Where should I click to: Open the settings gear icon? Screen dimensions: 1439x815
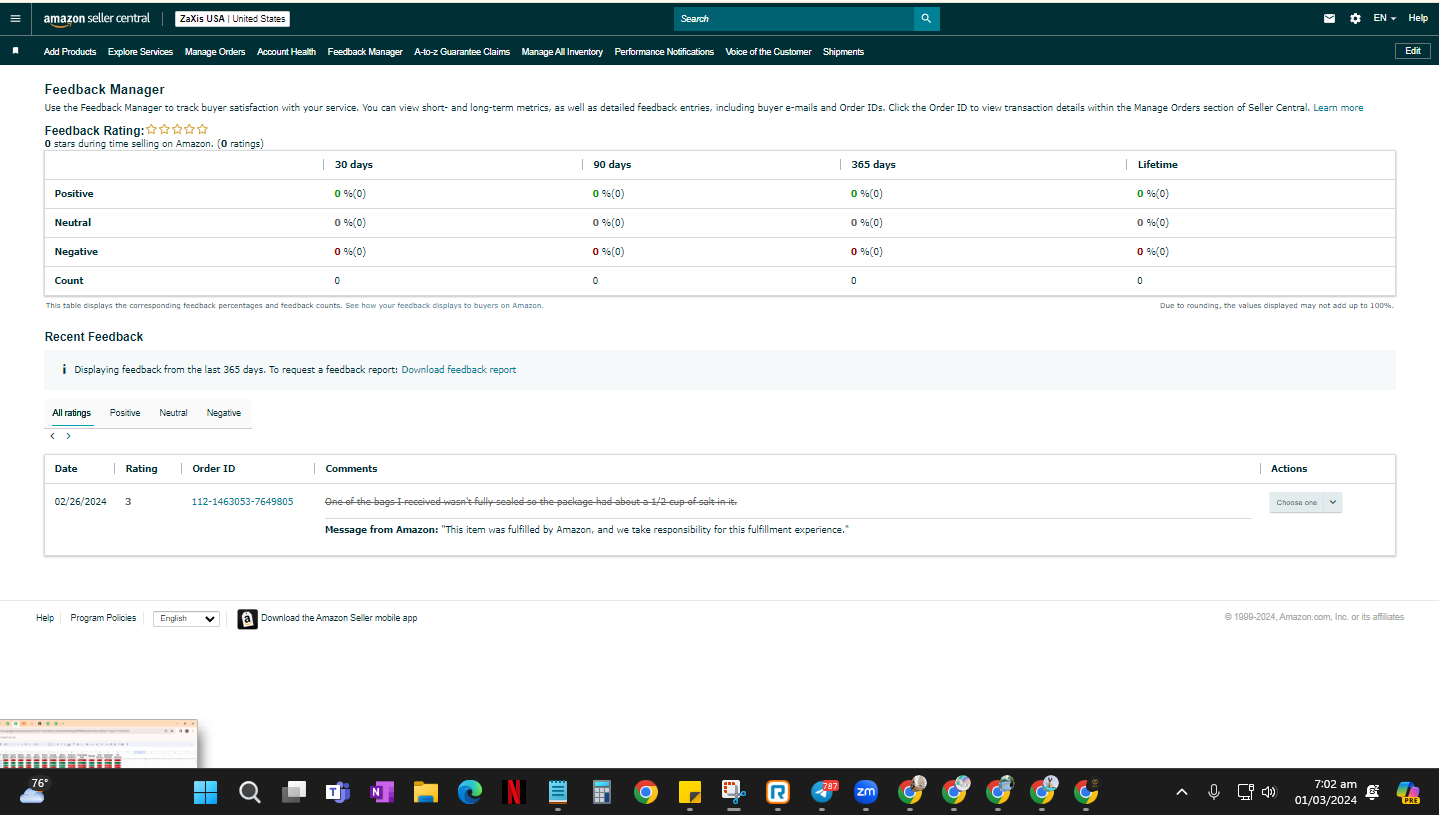[1355, 18]
